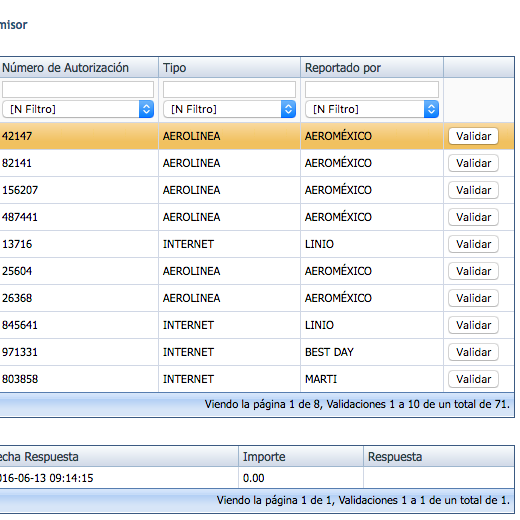Sort by the Respuesta column header
520x520 pixels.
click(x=439, y=456)
